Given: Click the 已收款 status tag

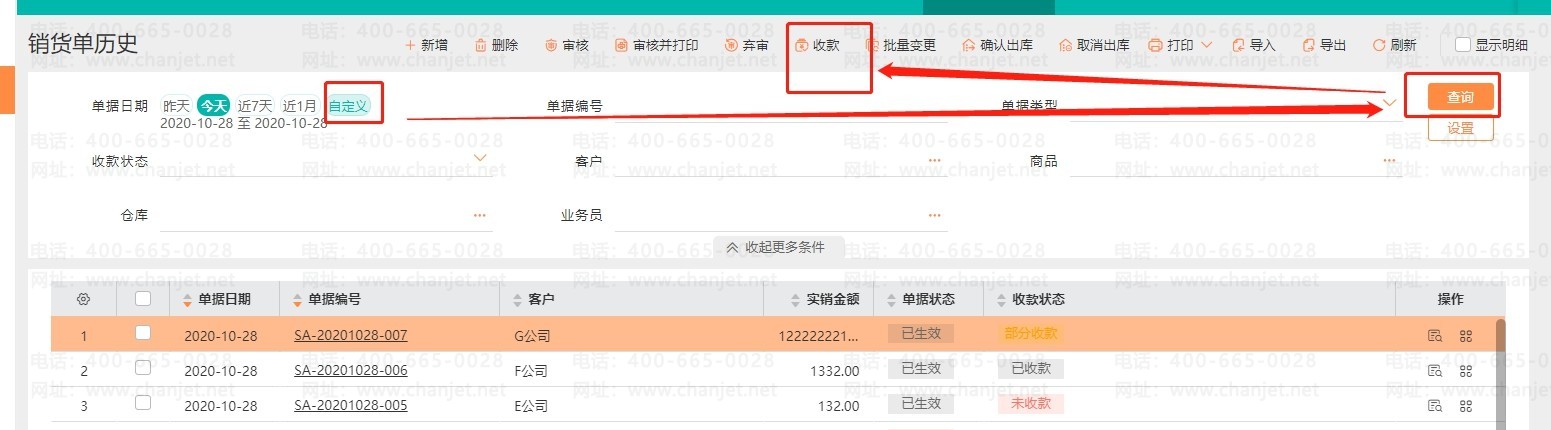Looking at the screenshot, I should coord(1030,368).
